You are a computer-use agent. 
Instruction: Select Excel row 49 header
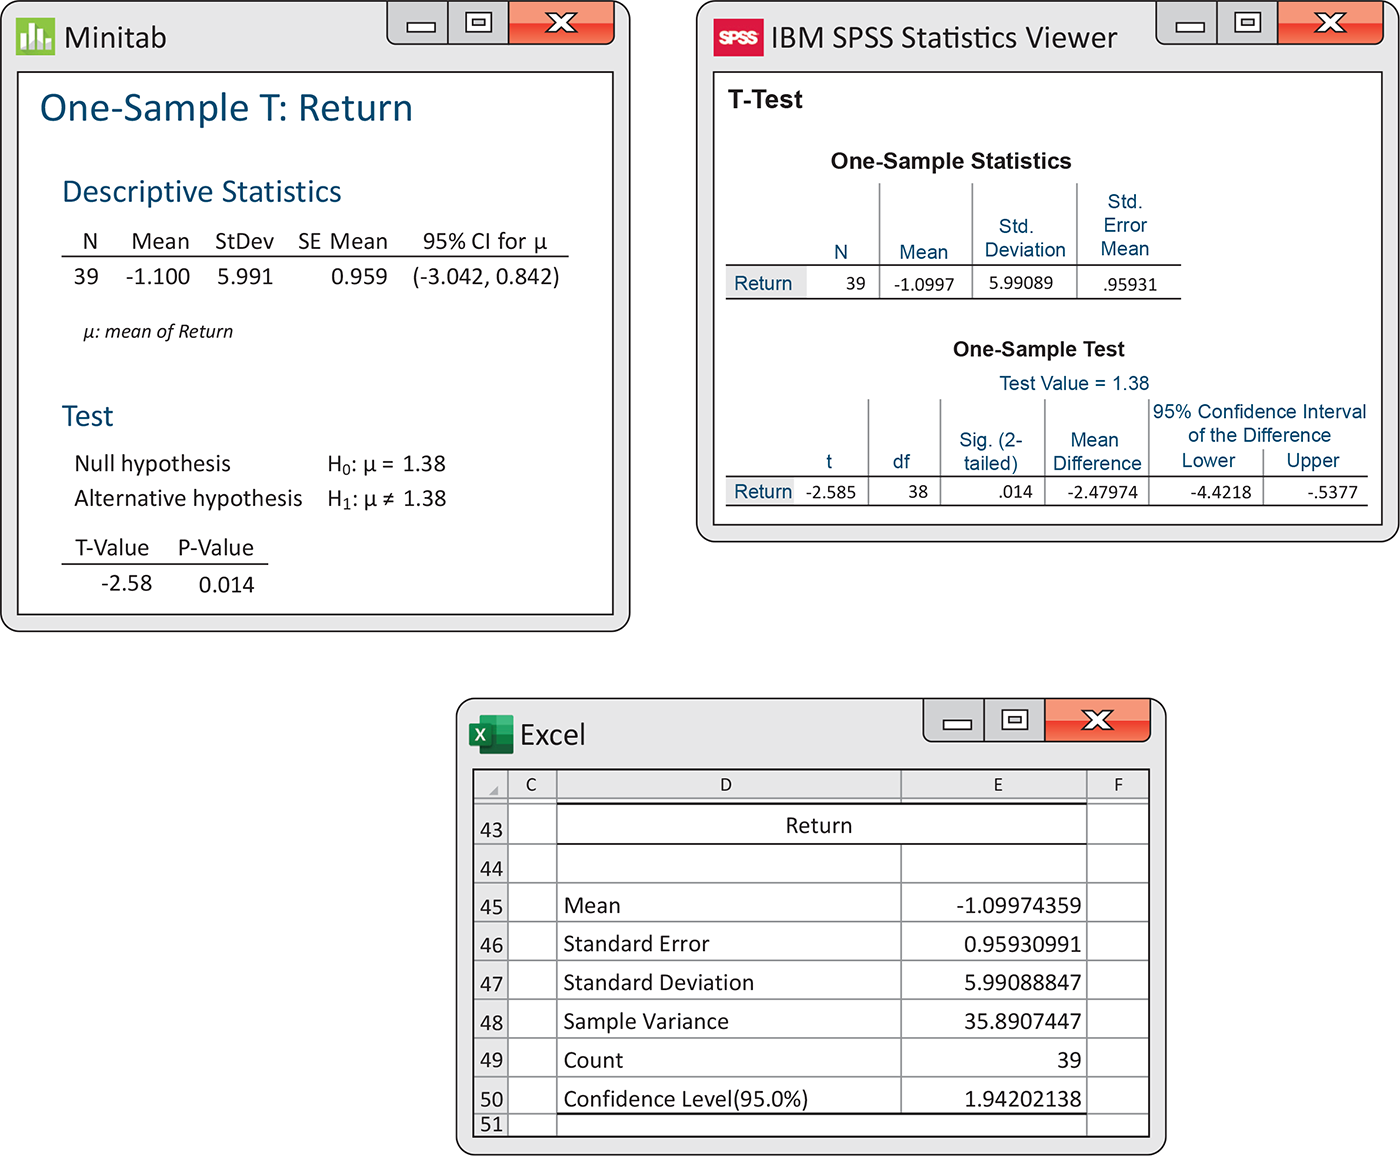(491, 1059)
